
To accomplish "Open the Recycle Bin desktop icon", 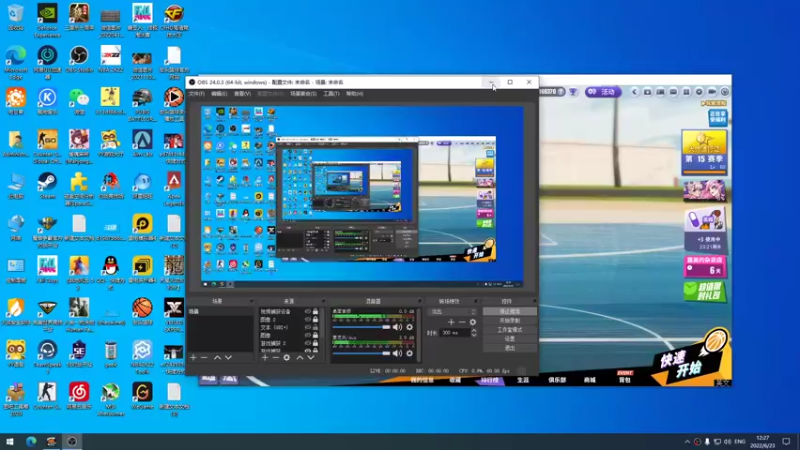I will (16, 17).
